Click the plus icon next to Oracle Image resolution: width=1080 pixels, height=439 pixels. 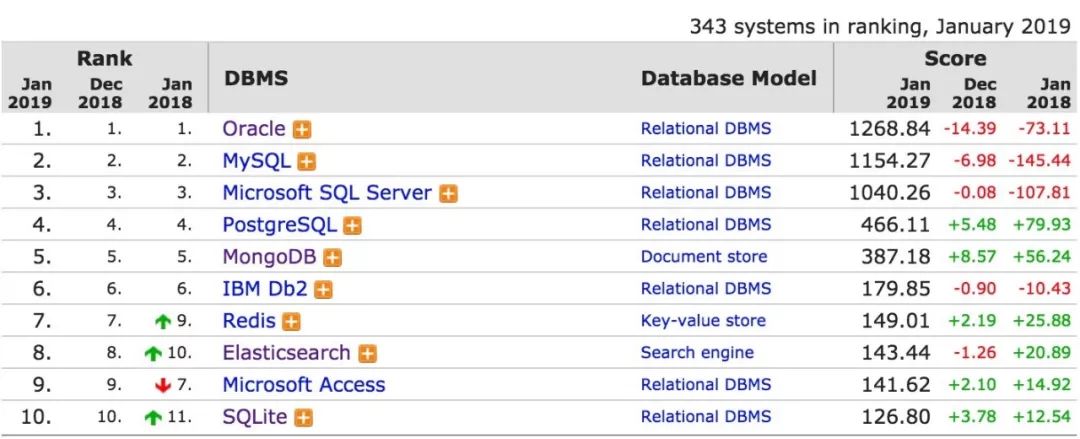tap(301, 130)
